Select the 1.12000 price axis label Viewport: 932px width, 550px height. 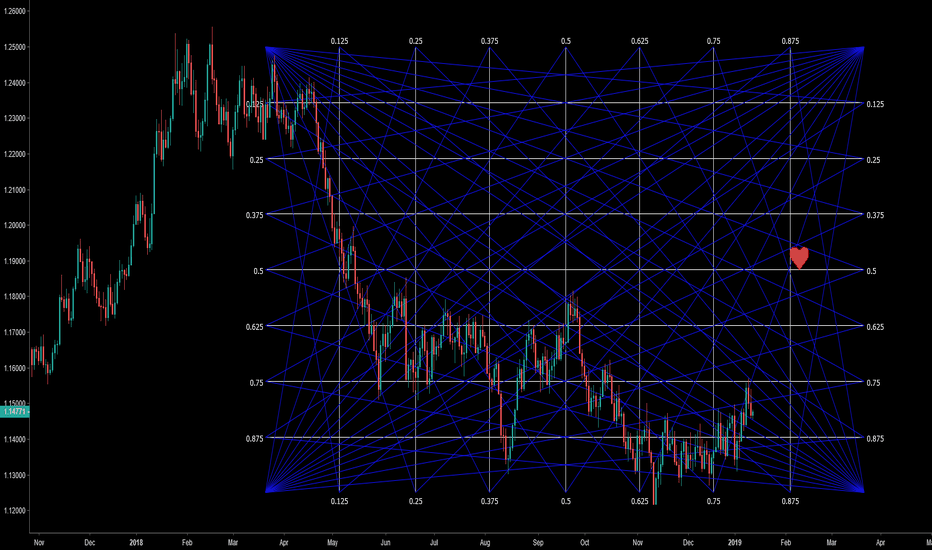click(14, 511)
